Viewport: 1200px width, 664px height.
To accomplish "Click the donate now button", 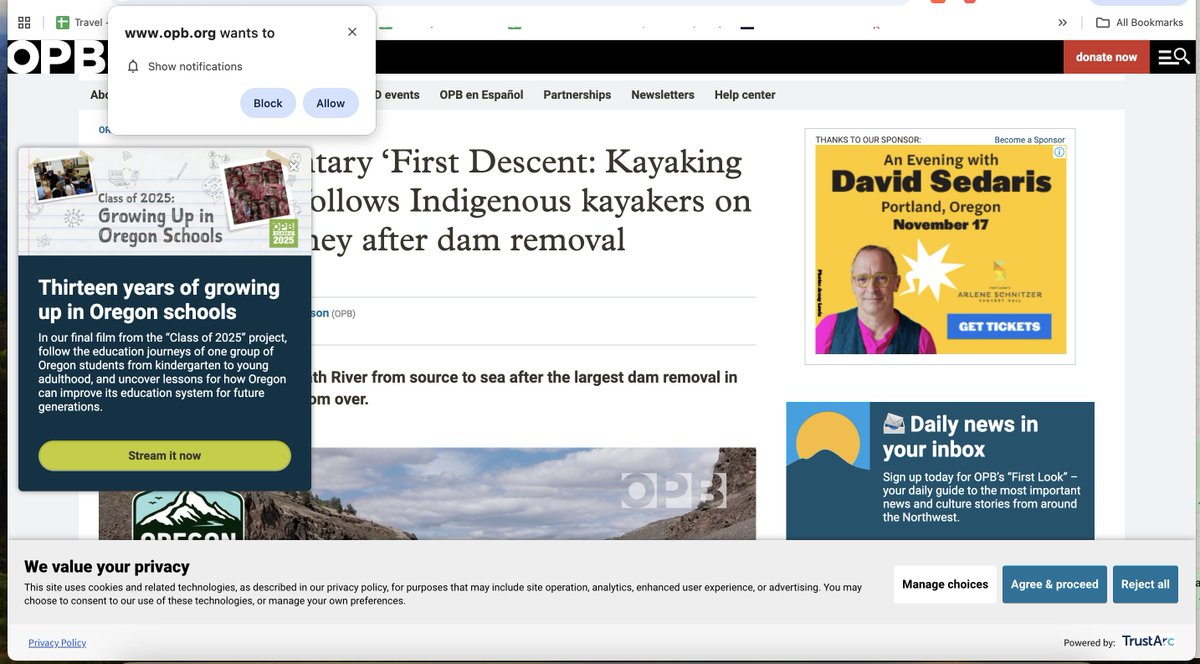I will pos(1106,57).
